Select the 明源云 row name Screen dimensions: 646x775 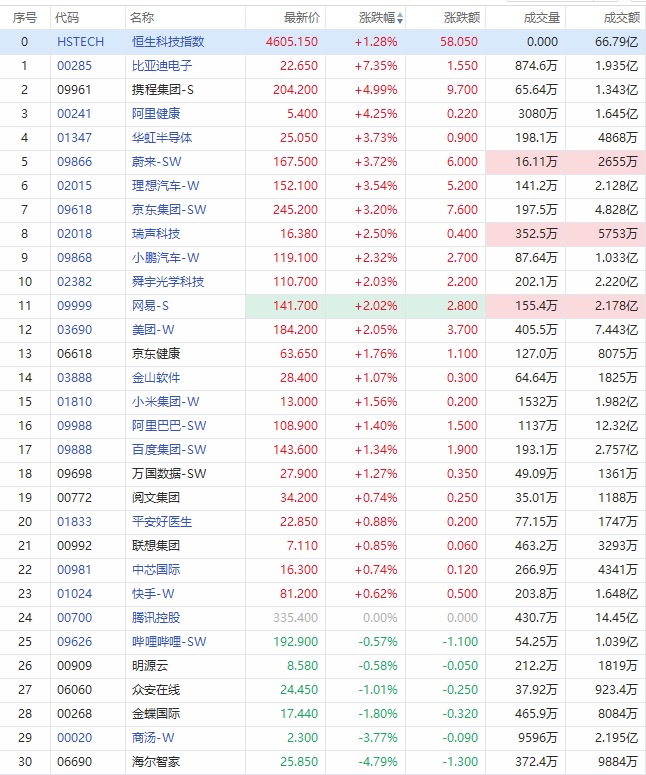(x=150, y=666)
